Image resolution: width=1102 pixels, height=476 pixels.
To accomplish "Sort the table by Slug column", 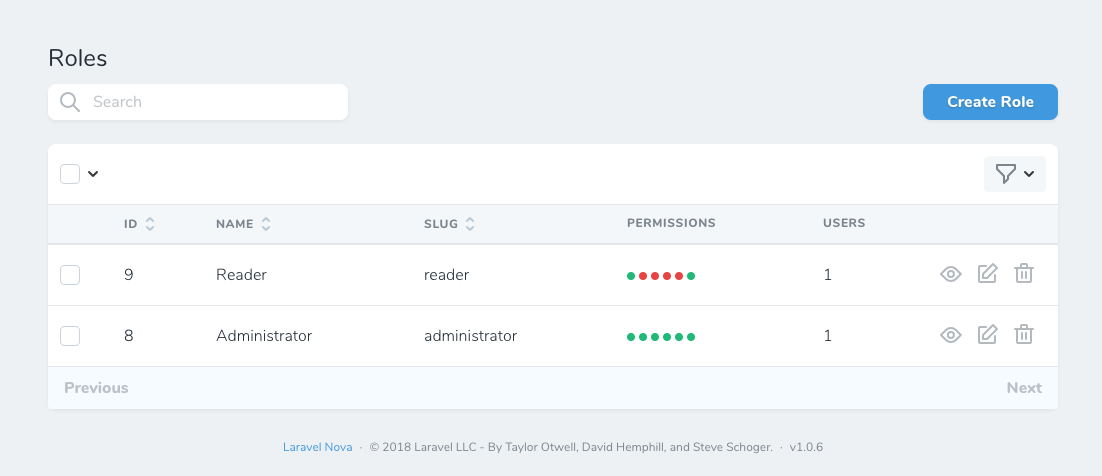I will 450,224.
